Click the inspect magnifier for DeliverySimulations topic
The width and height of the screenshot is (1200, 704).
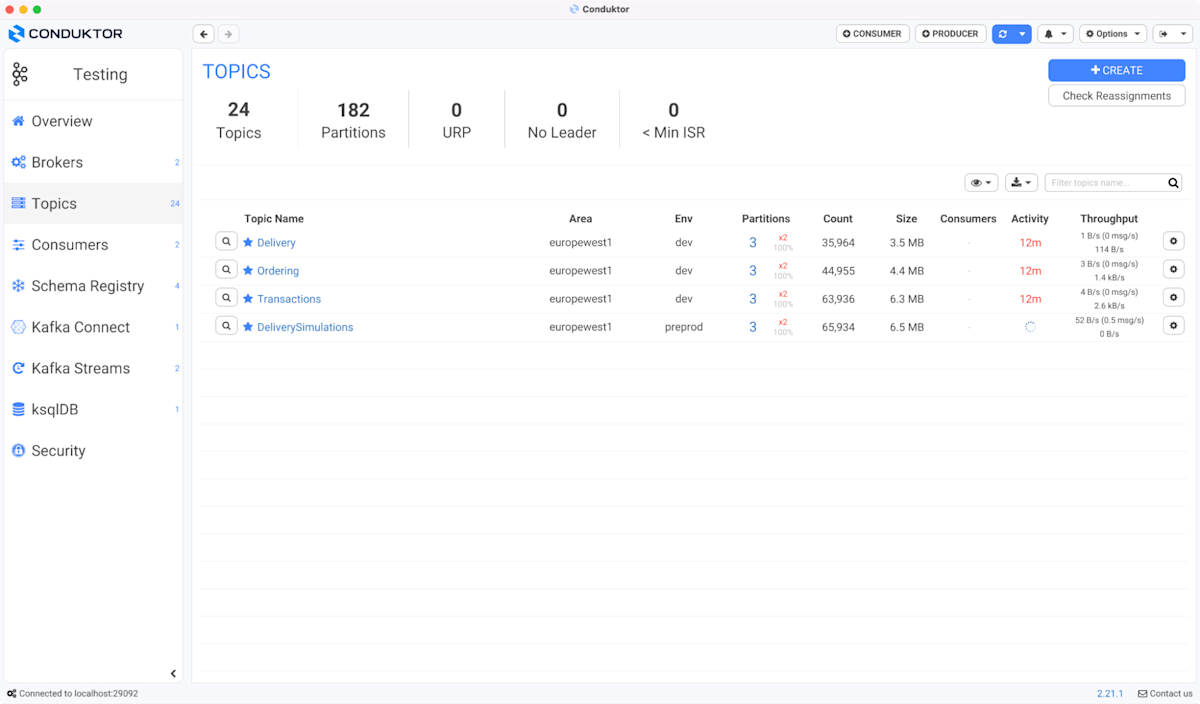pos(227,326)
